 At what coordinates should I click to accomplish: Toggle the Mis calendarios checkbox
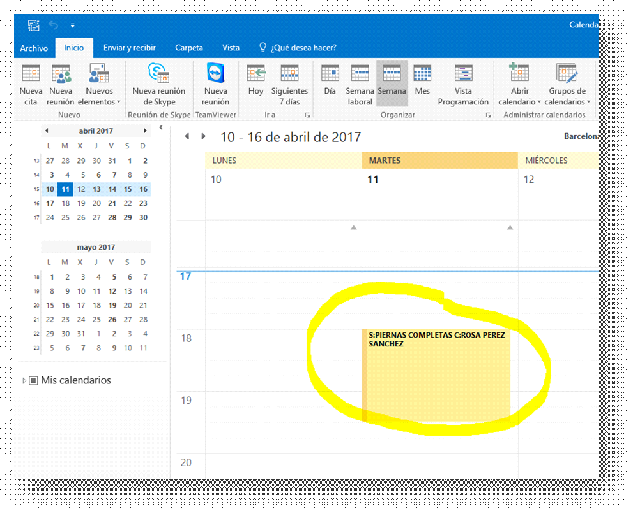(33, 380)
